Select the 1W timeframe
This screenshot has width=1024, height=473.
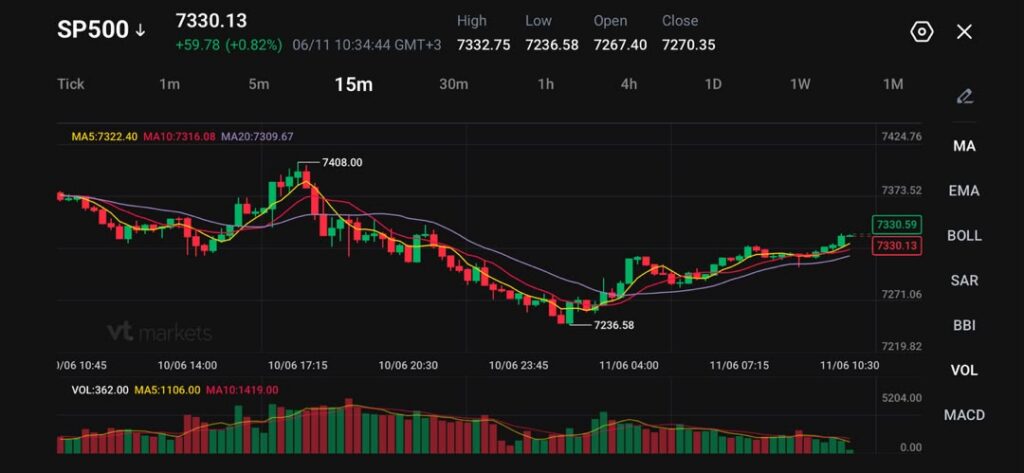point(800,84)
